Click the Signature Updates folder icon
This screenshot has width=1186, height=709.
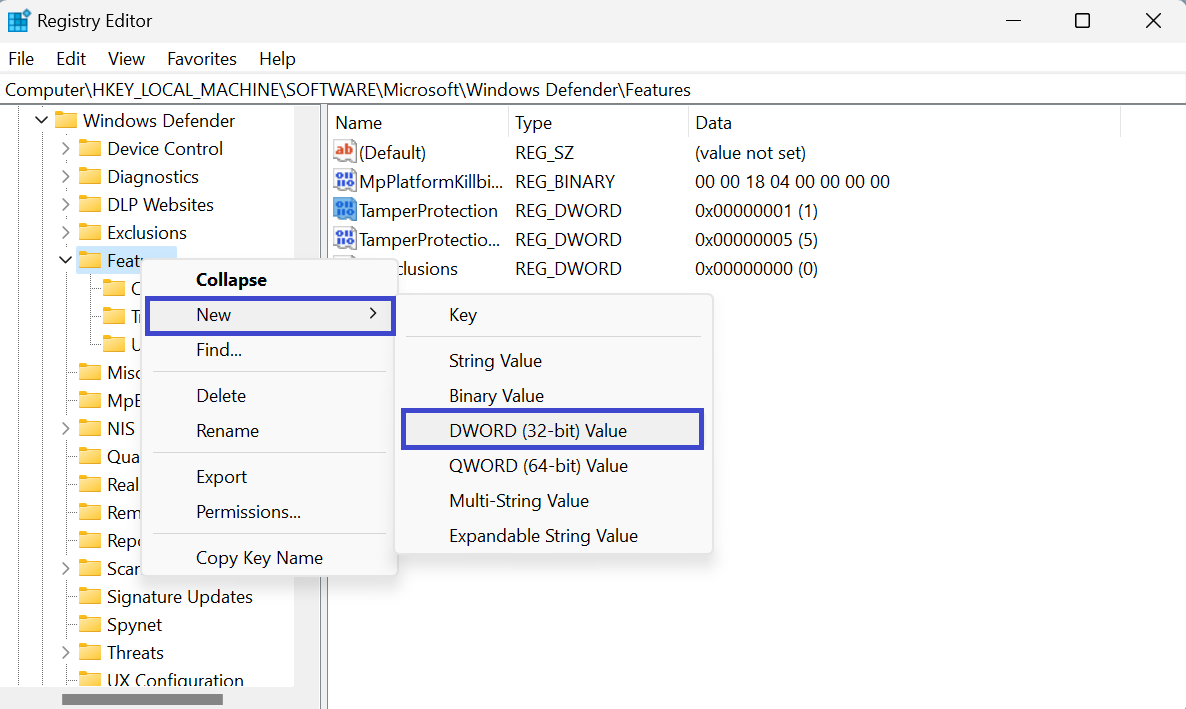91,597
